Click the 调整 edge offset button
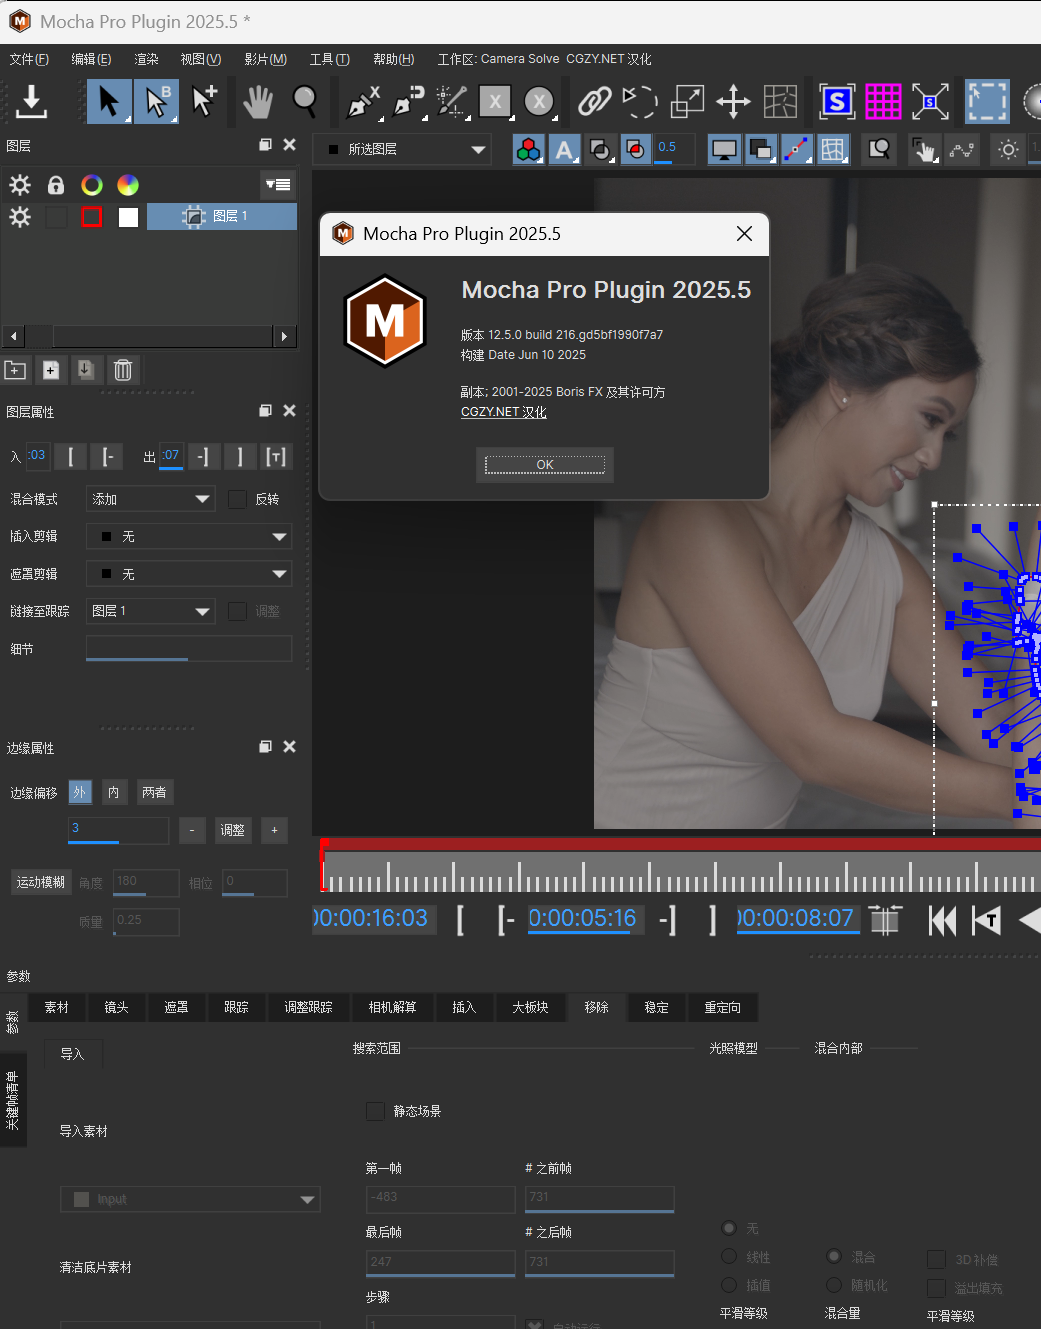This screenshot has height=1329, width=1041. pos(232,830)
